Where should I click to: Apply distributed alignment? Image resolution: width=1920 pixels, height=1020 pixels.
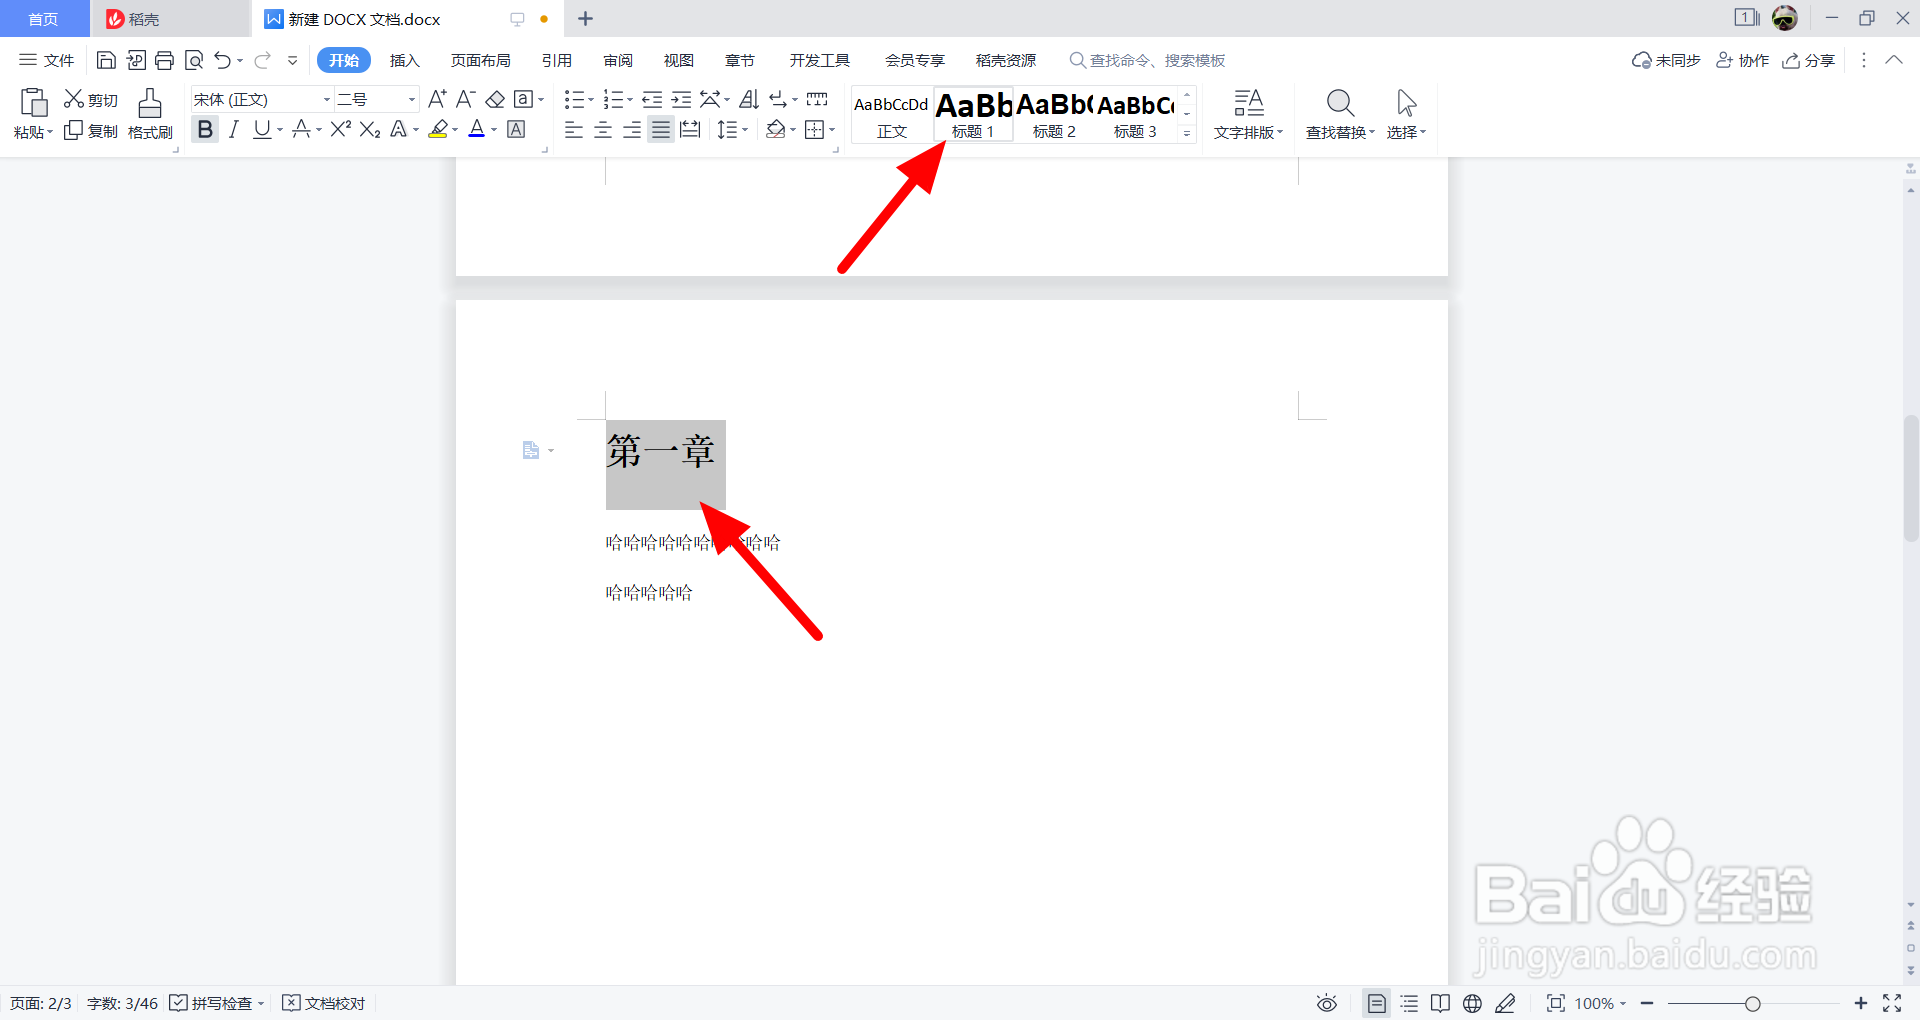pyautogui.click(x=690, y=130)
